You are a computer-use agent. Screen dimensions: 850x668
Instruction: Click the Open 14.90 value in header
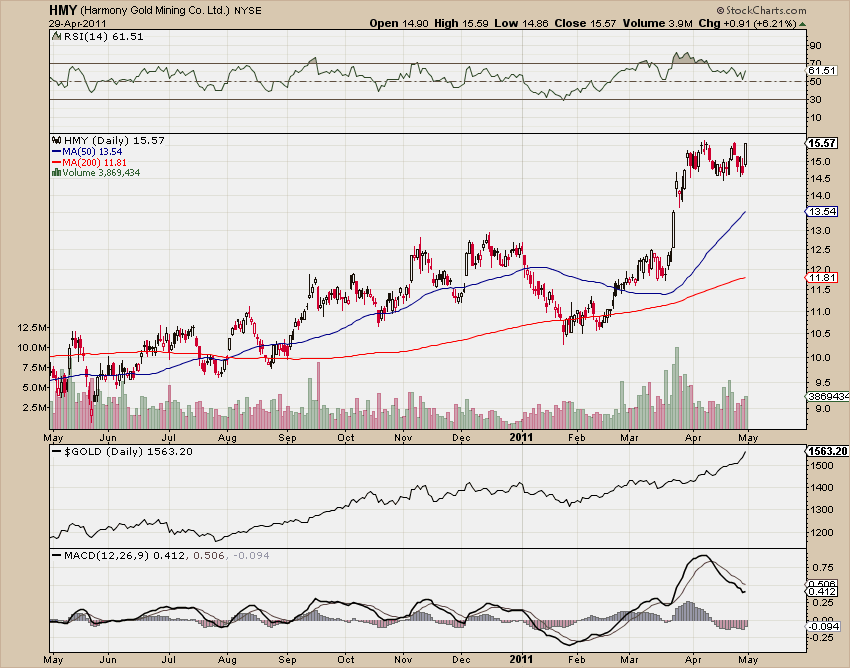[399, 23]
